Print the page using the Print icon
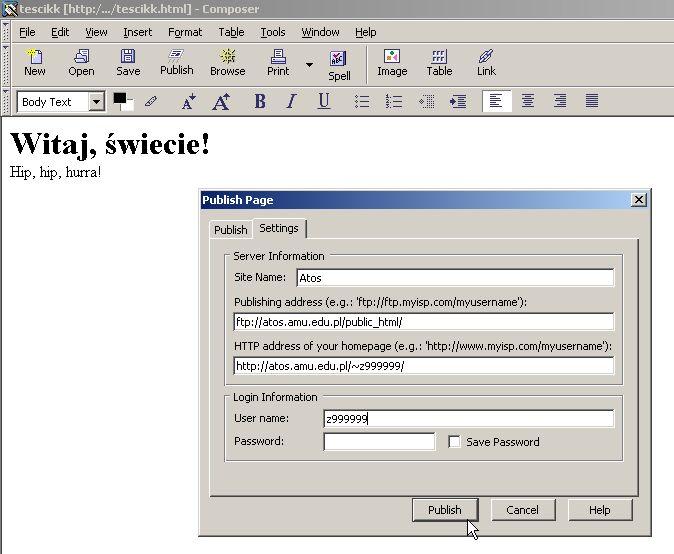Screen dimensions: 674x554 click(278, 63)
